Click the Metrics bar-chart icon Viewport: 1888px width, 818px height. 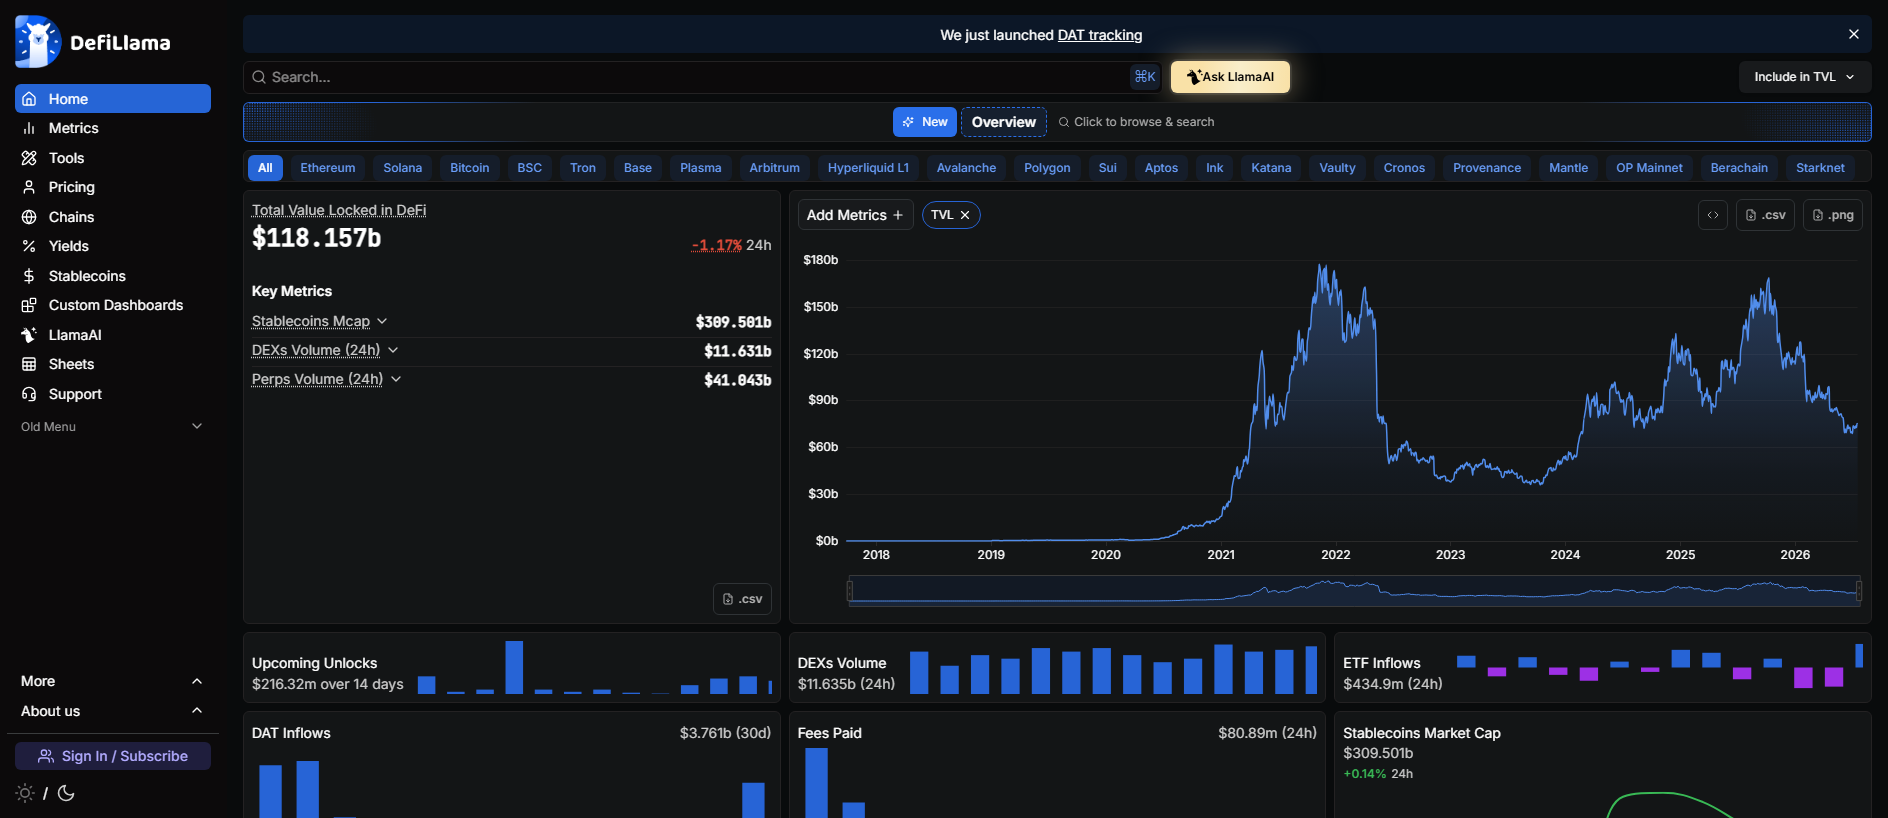(x=29, y=128)
